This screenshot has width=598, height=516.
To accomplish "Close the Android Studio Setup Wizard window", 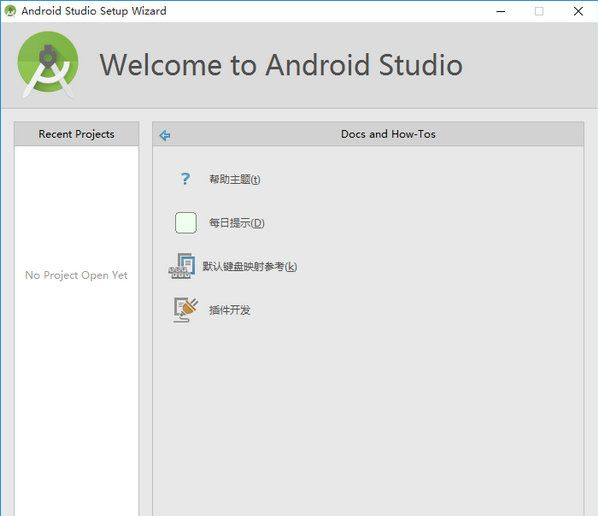I will coord(578,11).
